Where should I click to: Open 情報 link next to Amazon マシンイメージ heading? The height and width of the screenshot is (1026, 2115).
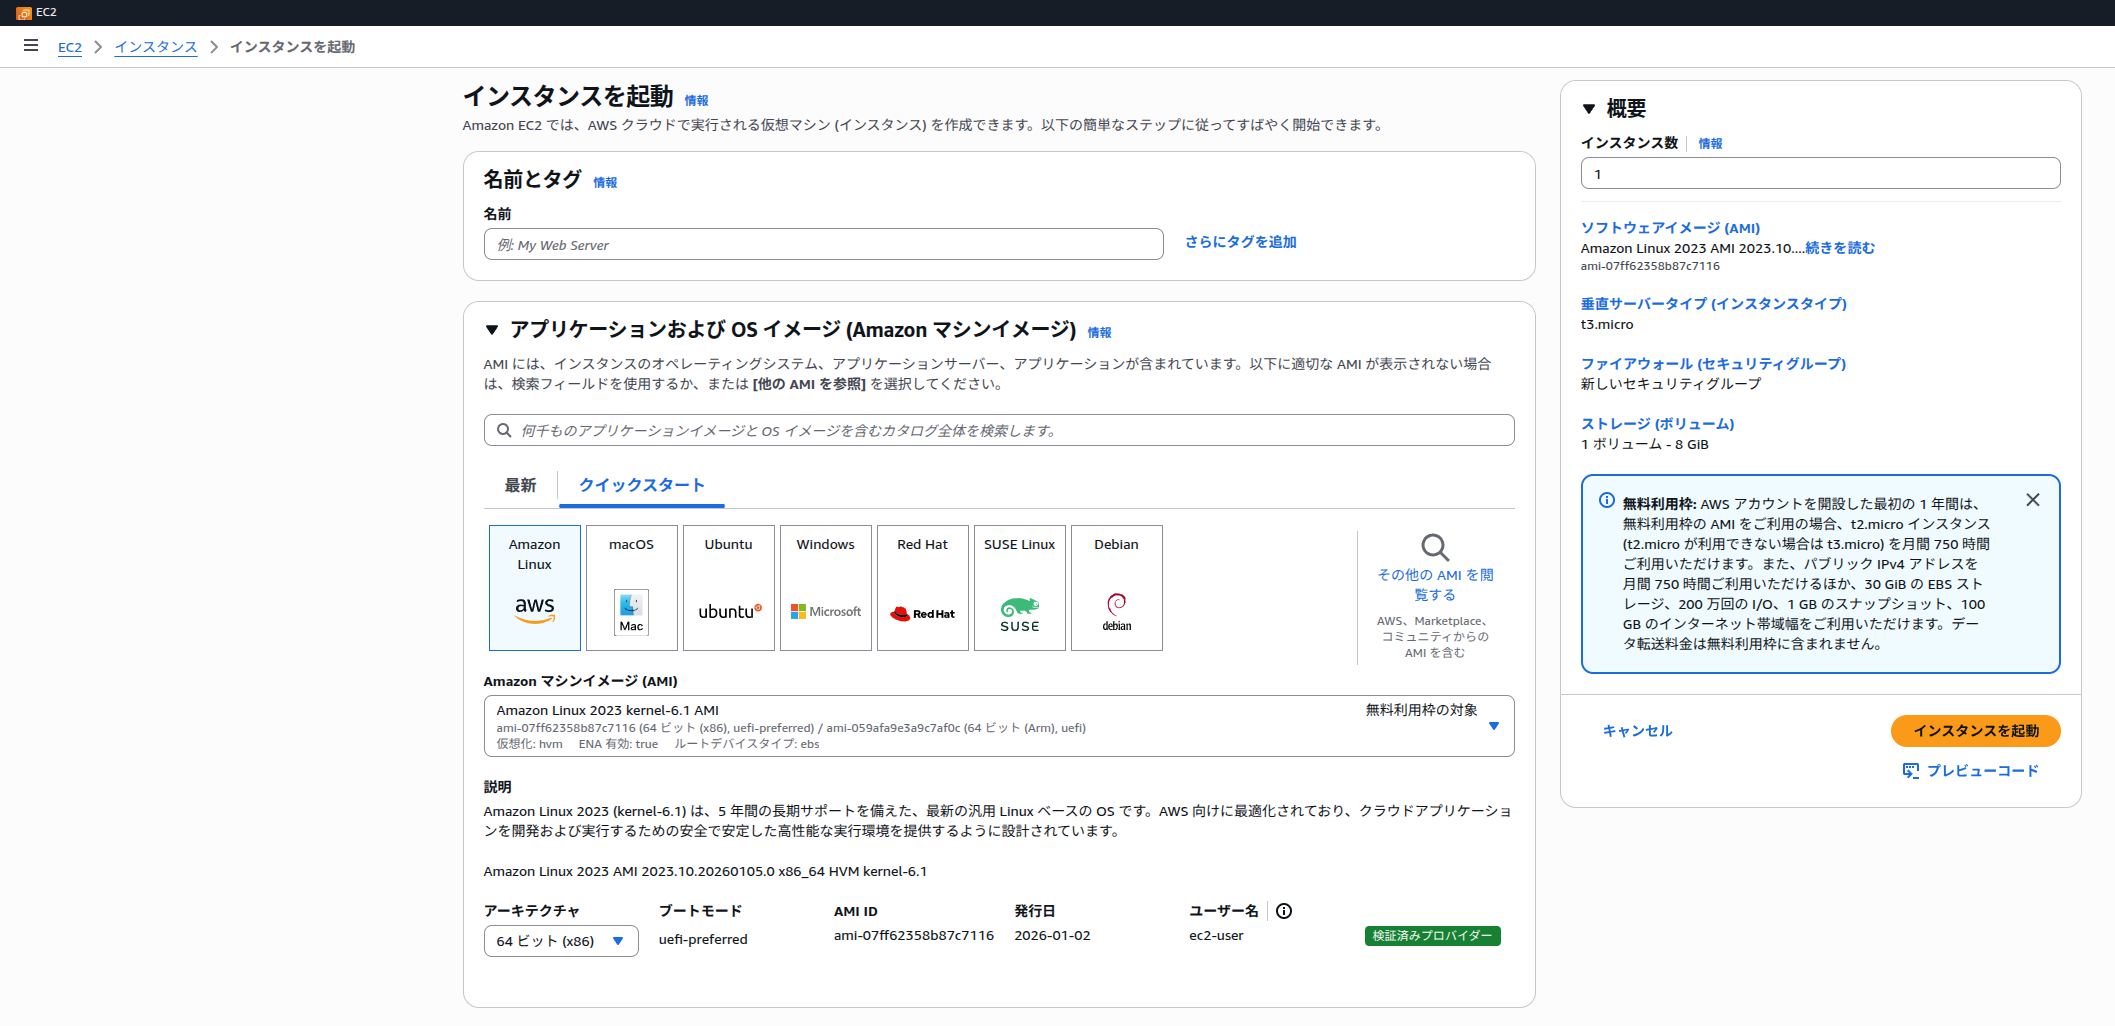pos(1099,333)
